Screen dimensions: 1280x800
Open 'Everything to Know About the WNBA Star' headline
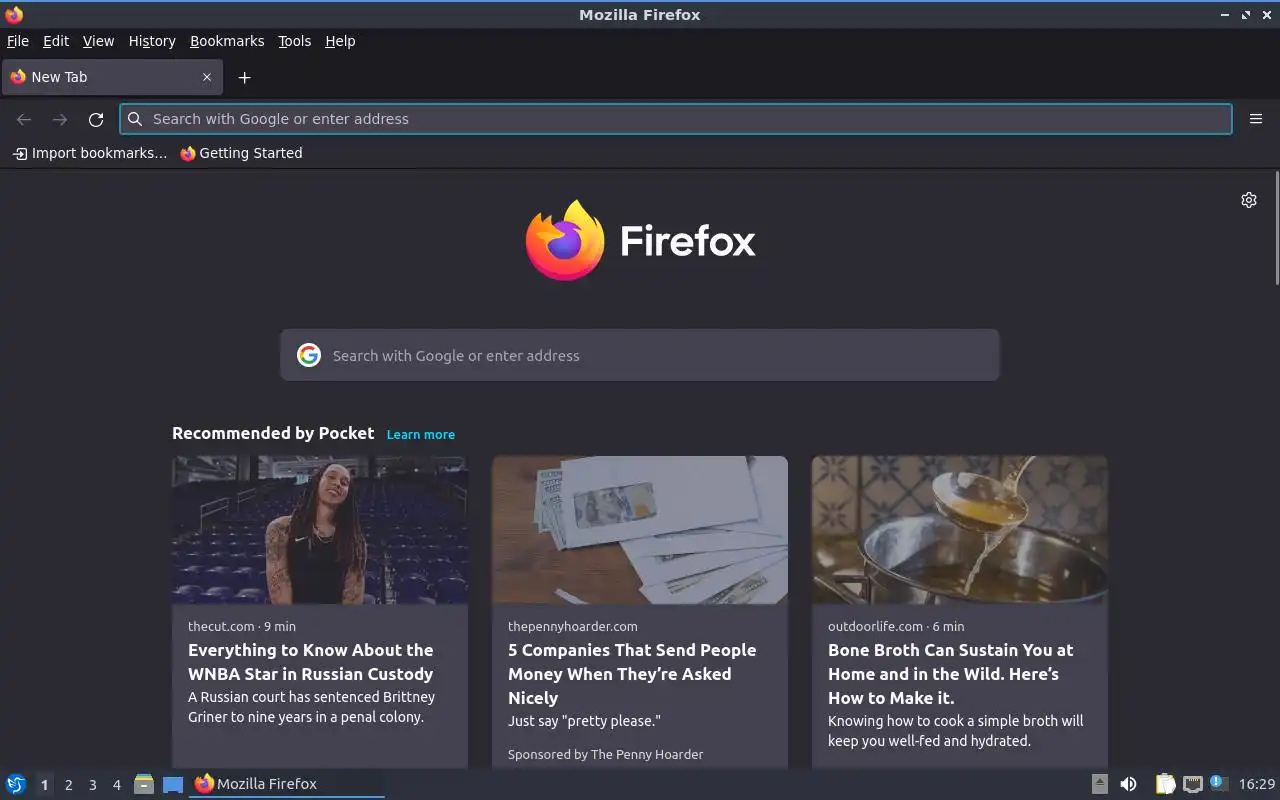pos(311,662)
